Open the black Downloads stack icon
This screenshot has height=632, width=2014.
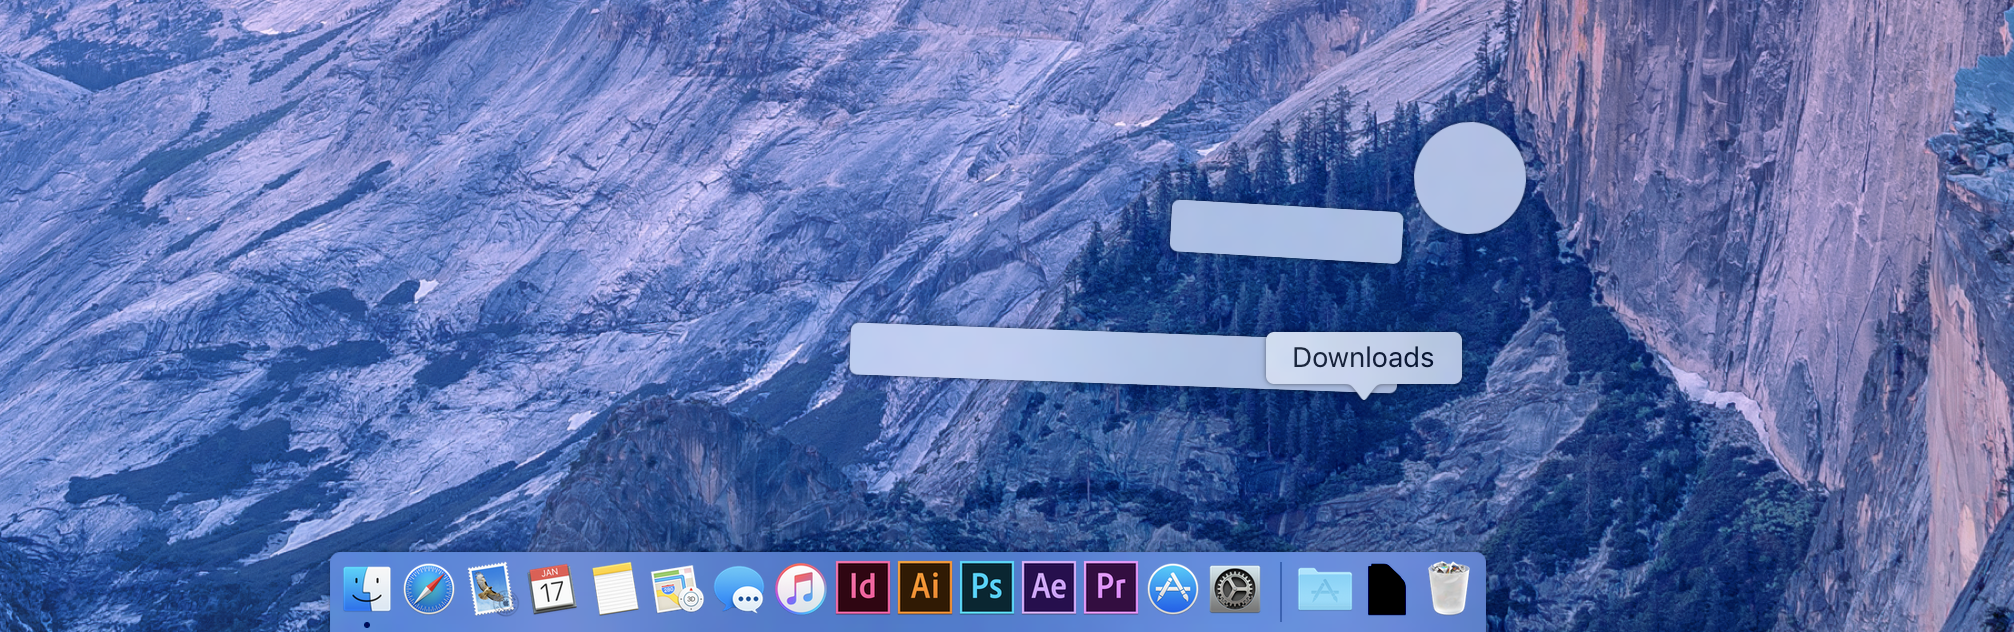(x=1387, y=589)
